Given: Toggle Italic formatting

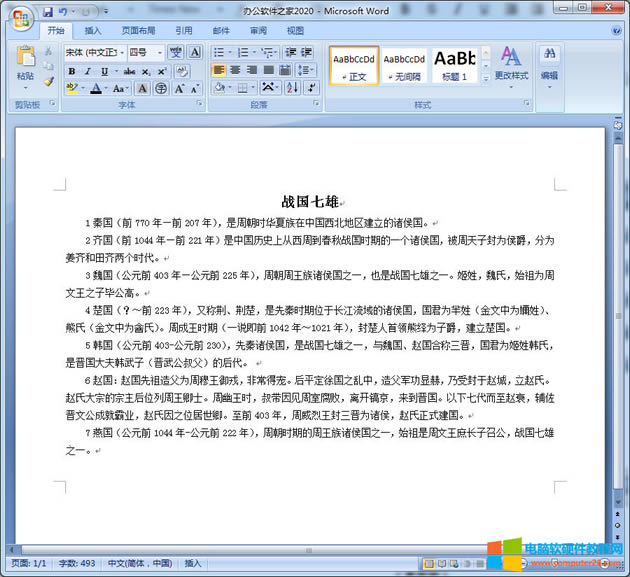Looking at the screenshot, I should [x=88, y=72].
